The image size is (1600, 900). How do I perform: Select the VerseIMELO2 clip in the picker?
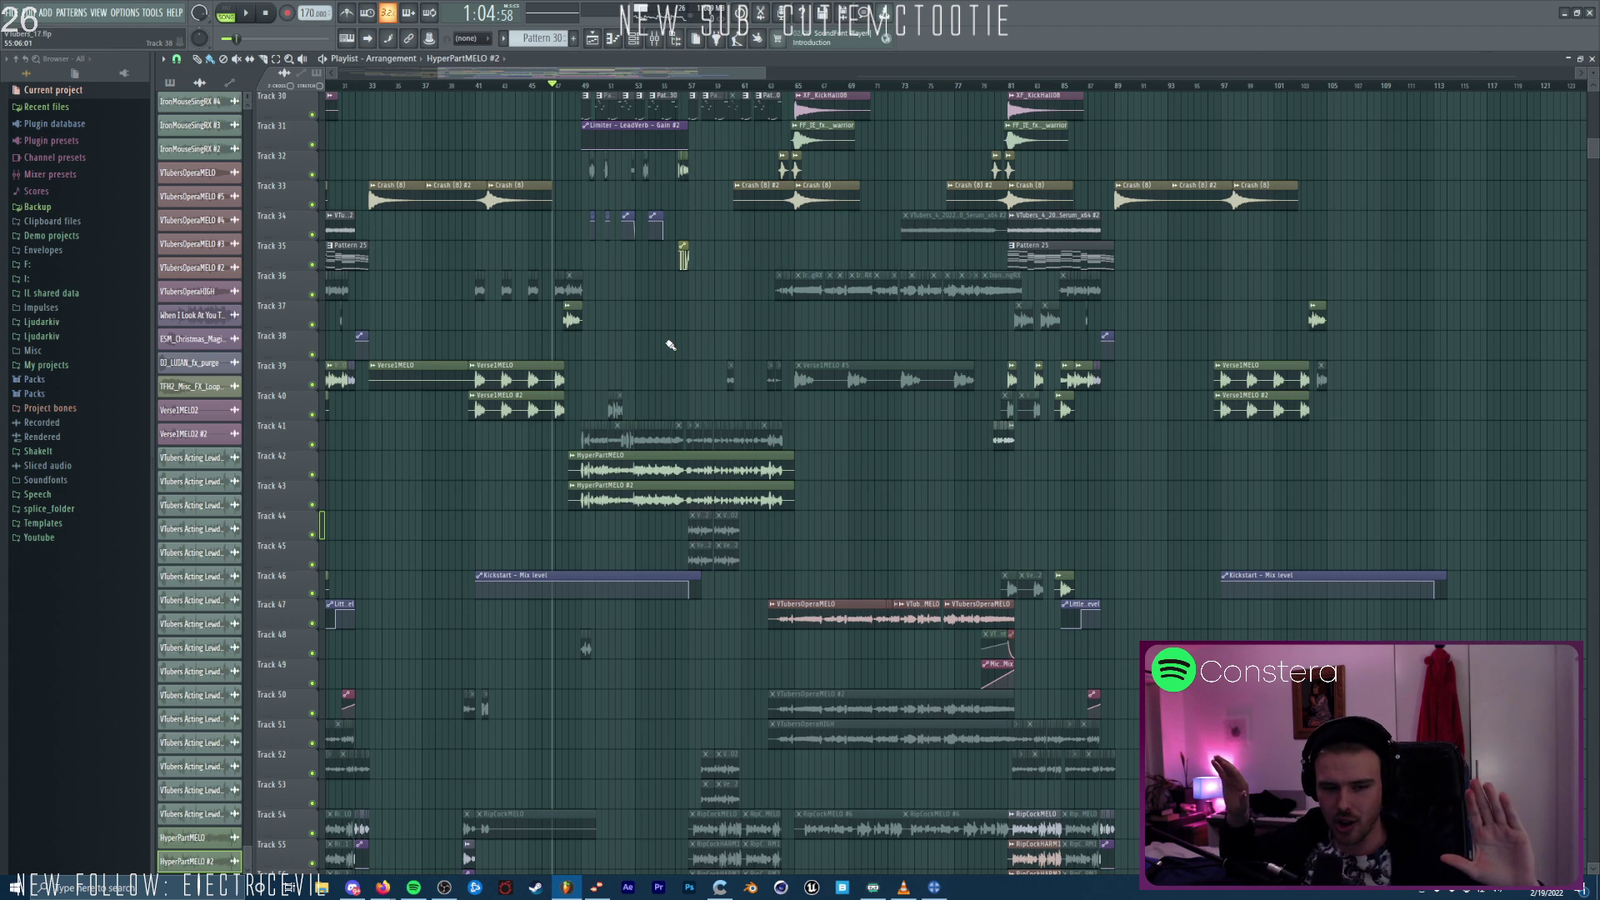click(x=199, y=410)
